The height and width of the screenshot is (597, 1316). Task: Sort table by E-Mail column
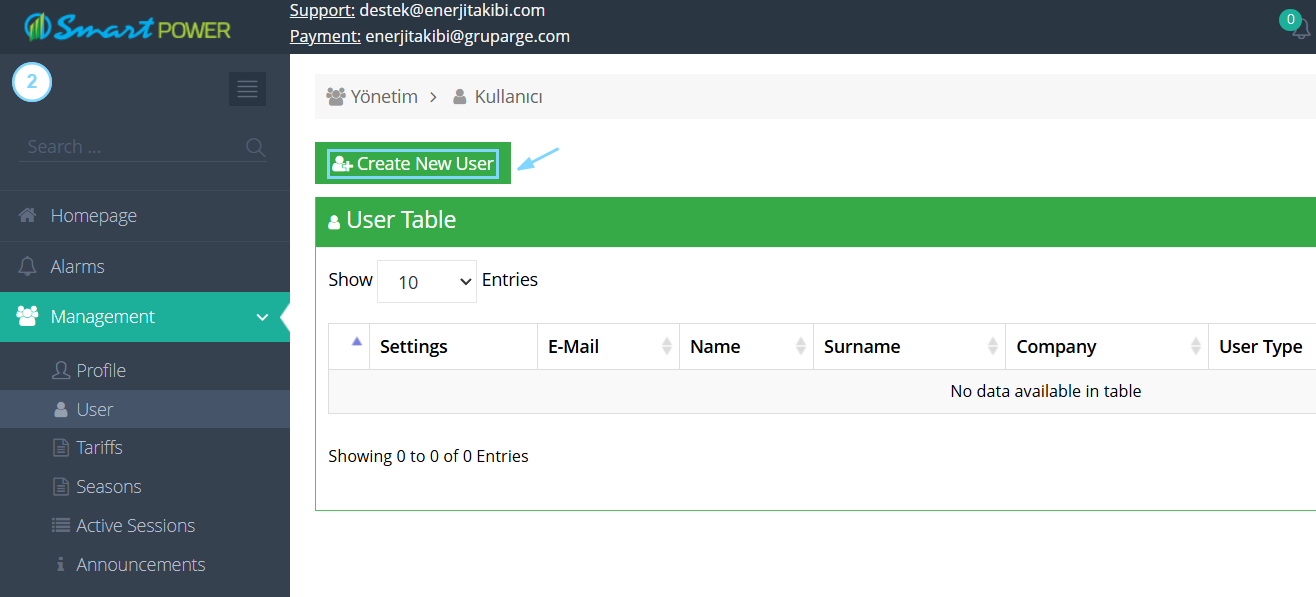[608, 347]
